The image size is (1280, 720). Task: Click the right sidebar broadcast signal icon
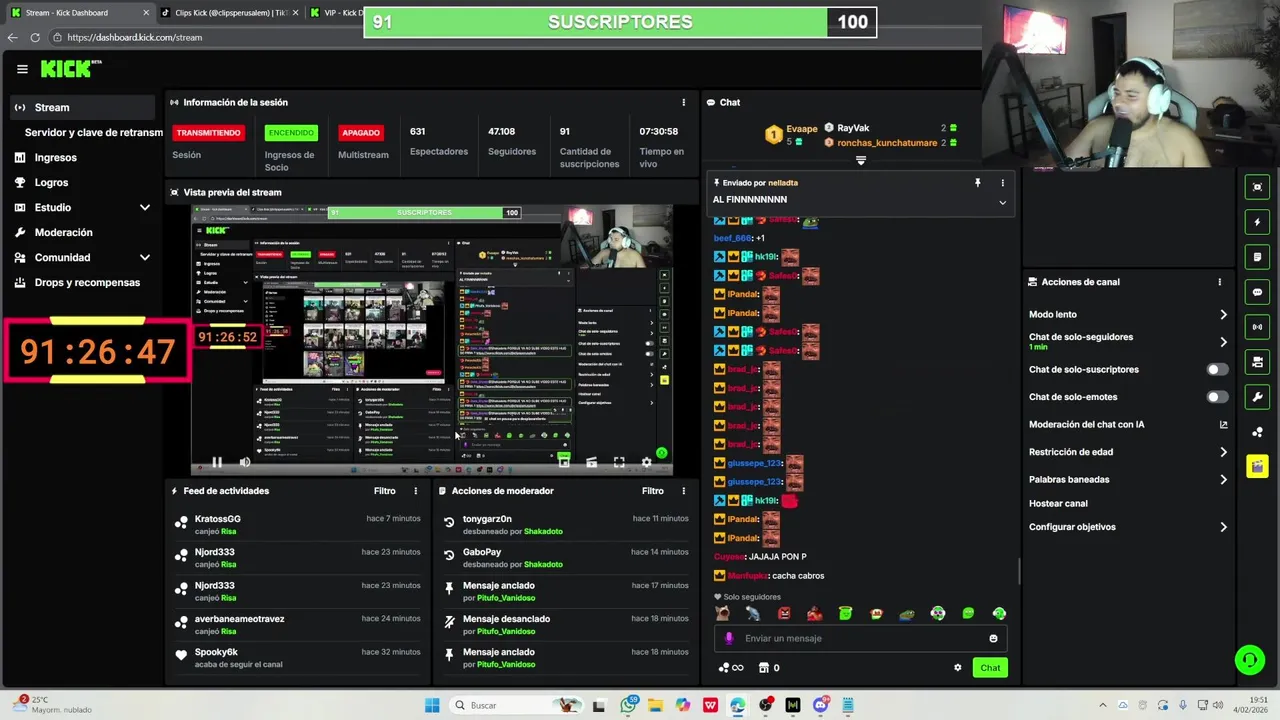(x=1258, y=327)
